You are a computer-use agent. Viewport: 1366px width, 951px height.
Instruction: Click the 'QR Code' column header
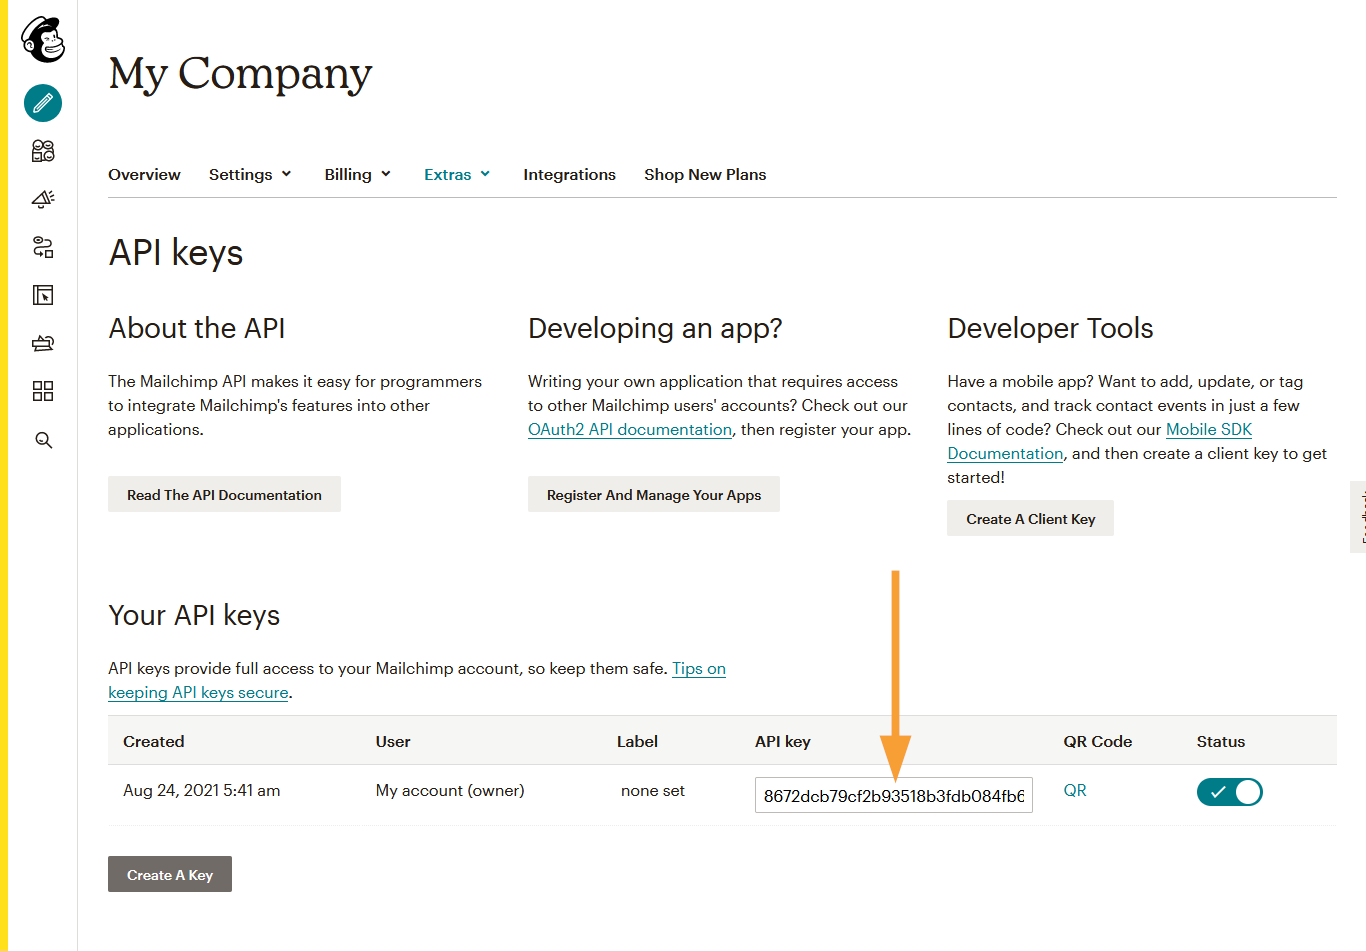tap(1098, 741)
